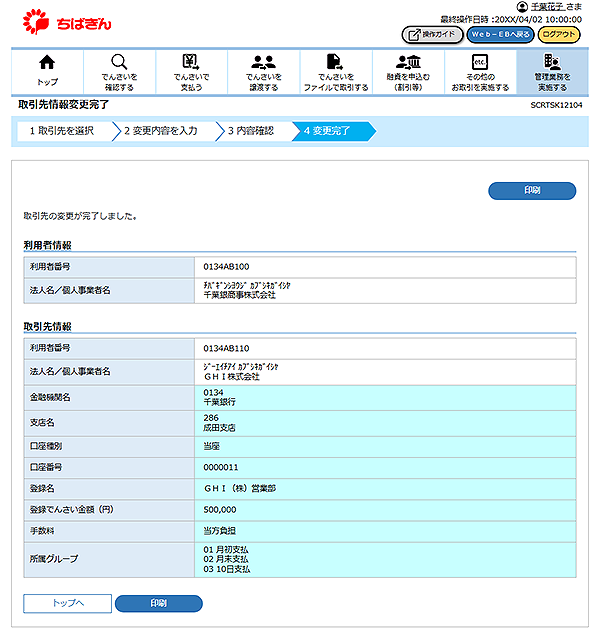Screen dimensions: 600x639
Task: Click the 取引先情報 section heading
Action: pyautogui.click(x=47, y=327)
